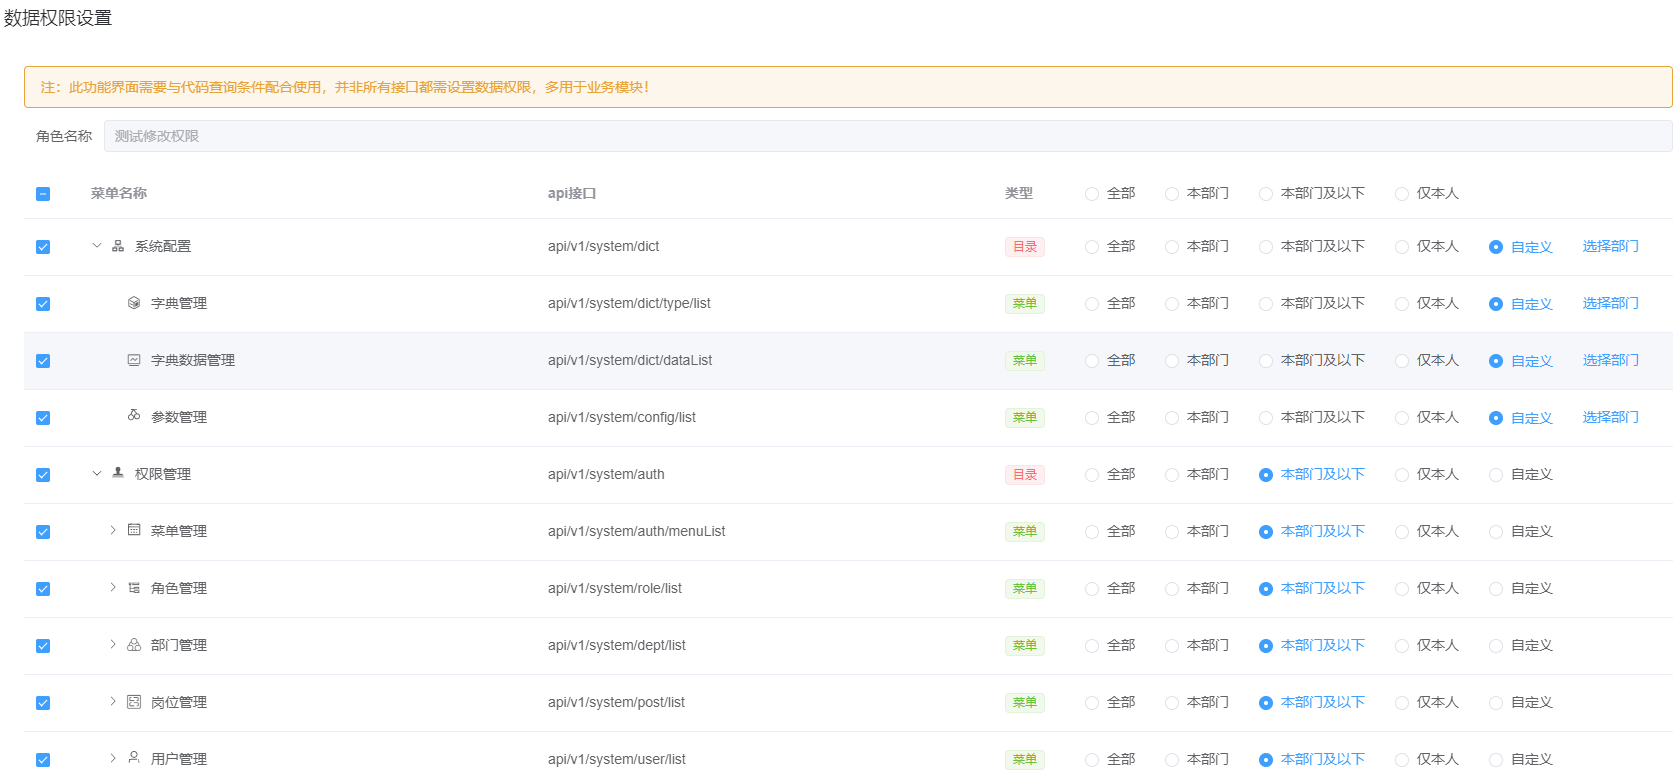Set 字典管理 row to 本部门
This screenshot has height=781, width=1679.
(1172, 304)
